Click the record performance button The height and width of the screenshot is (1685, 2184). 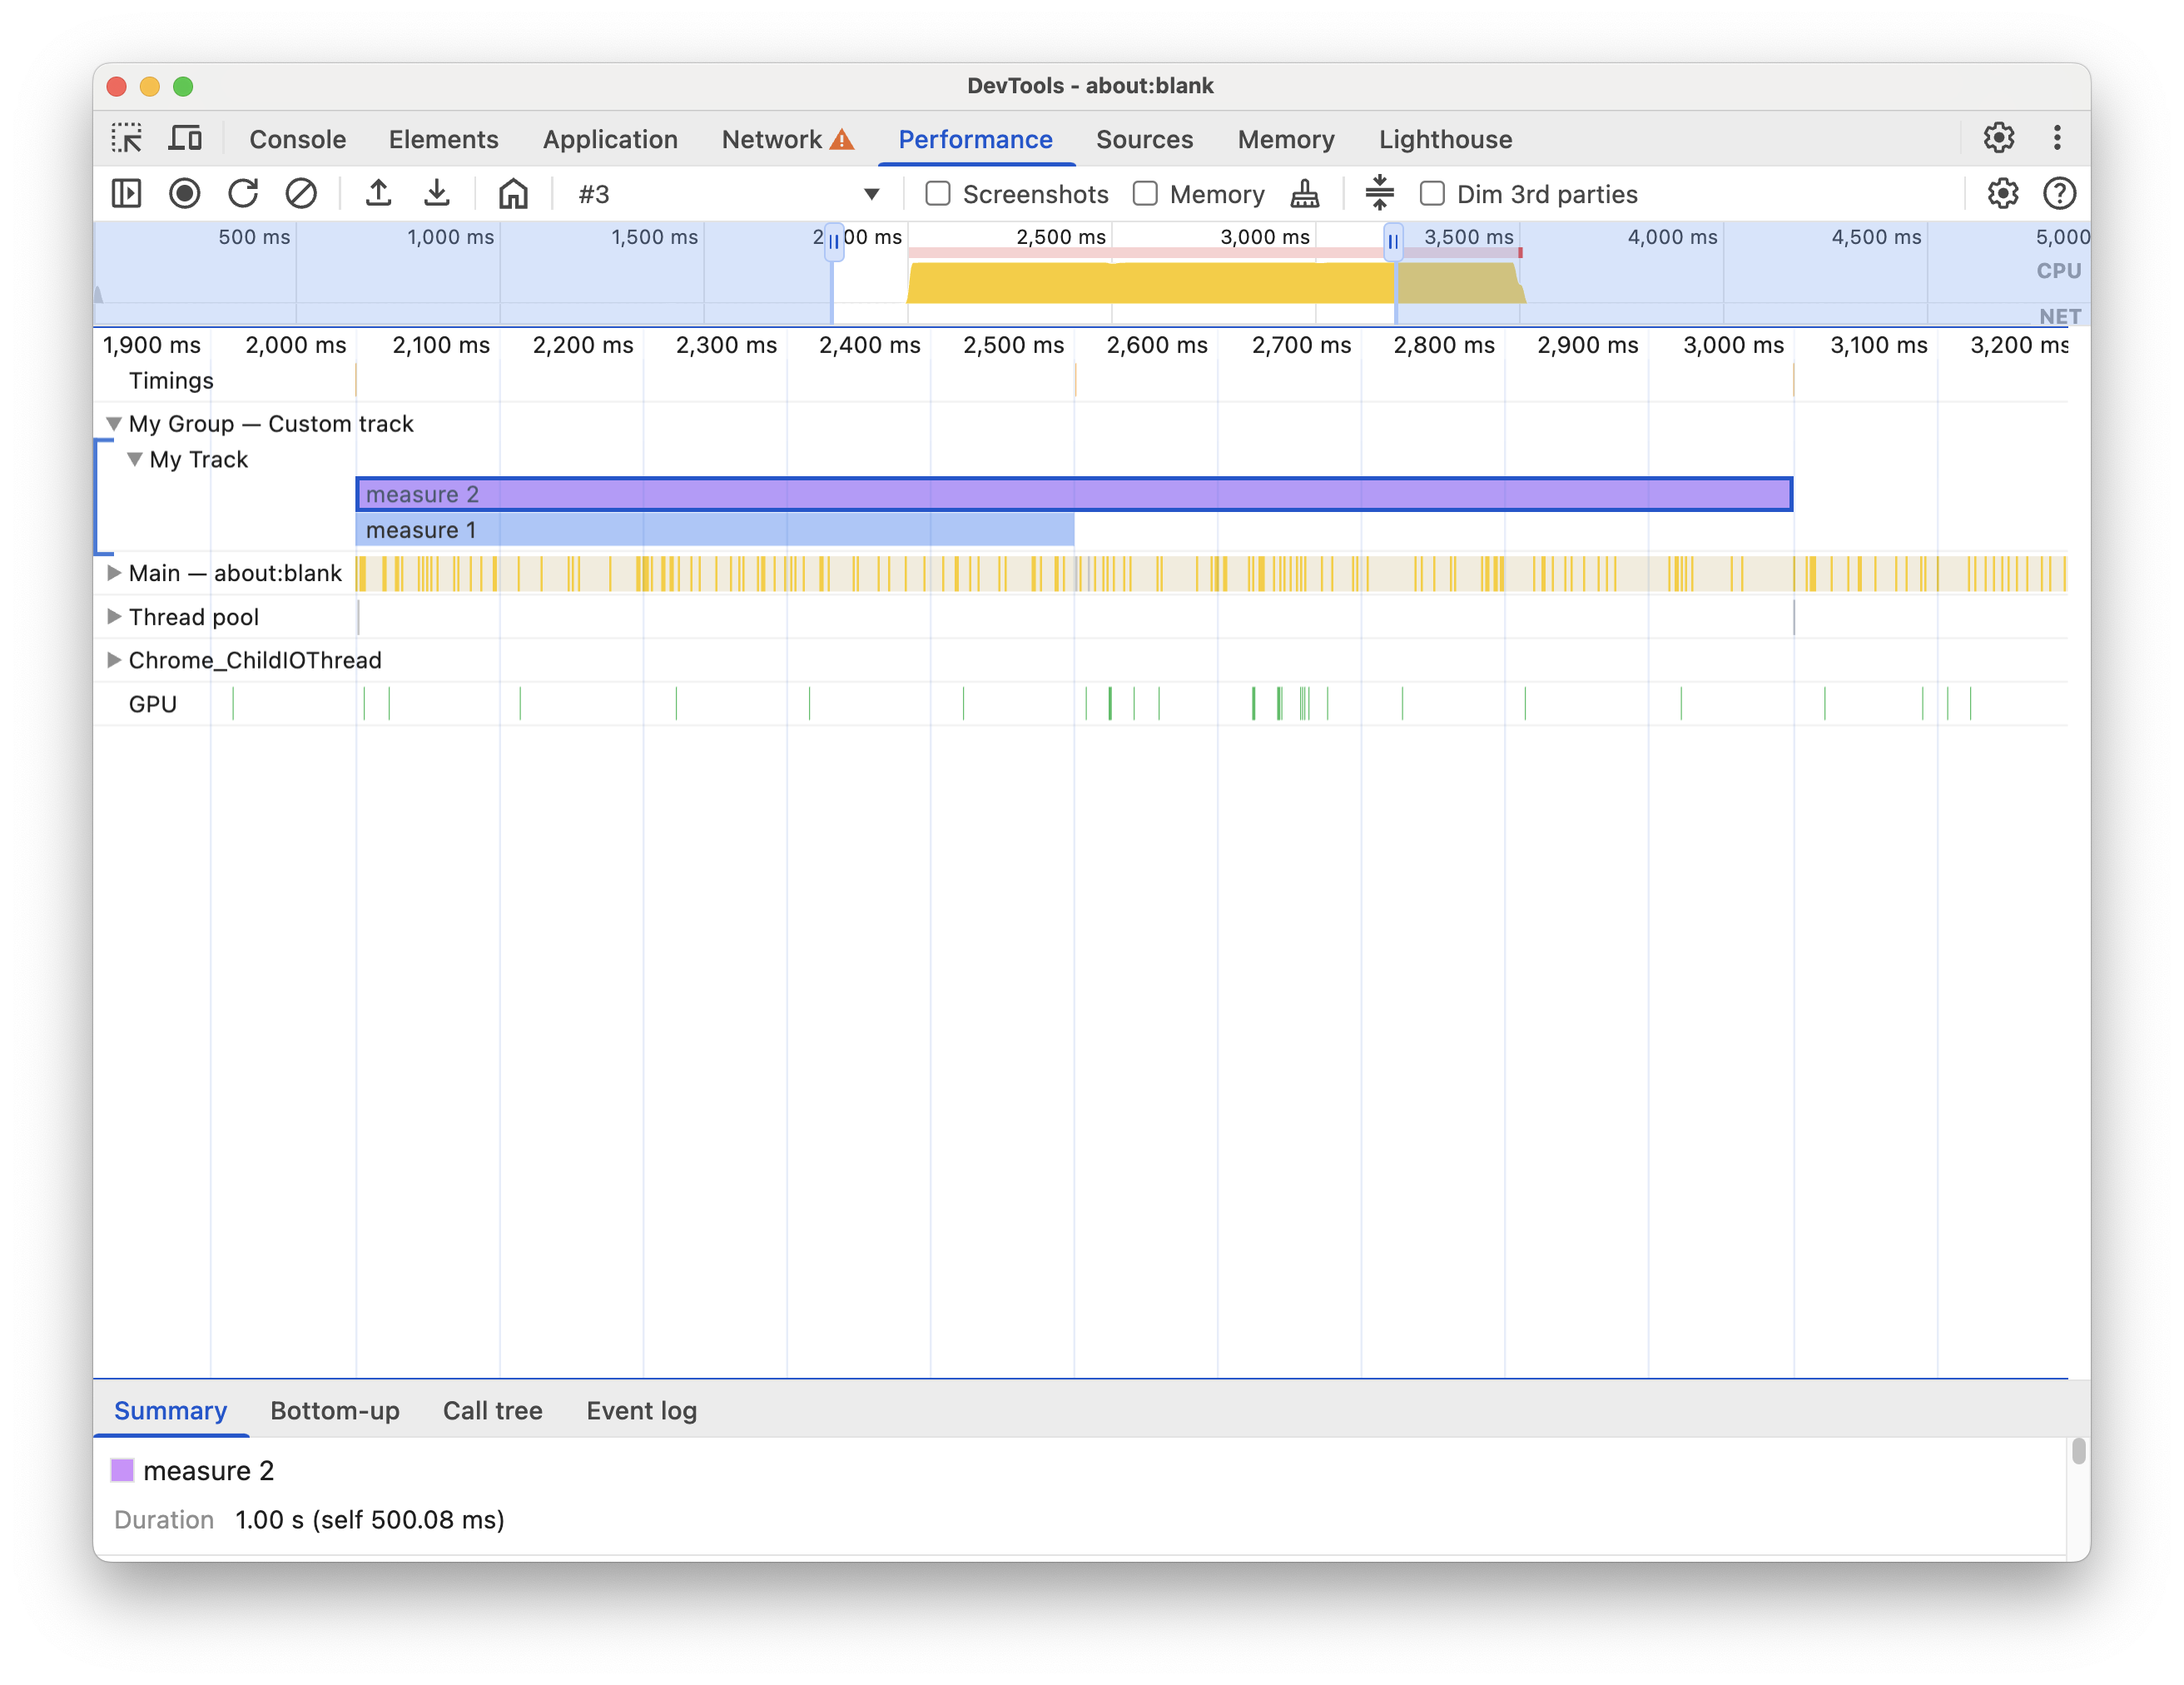184,191
